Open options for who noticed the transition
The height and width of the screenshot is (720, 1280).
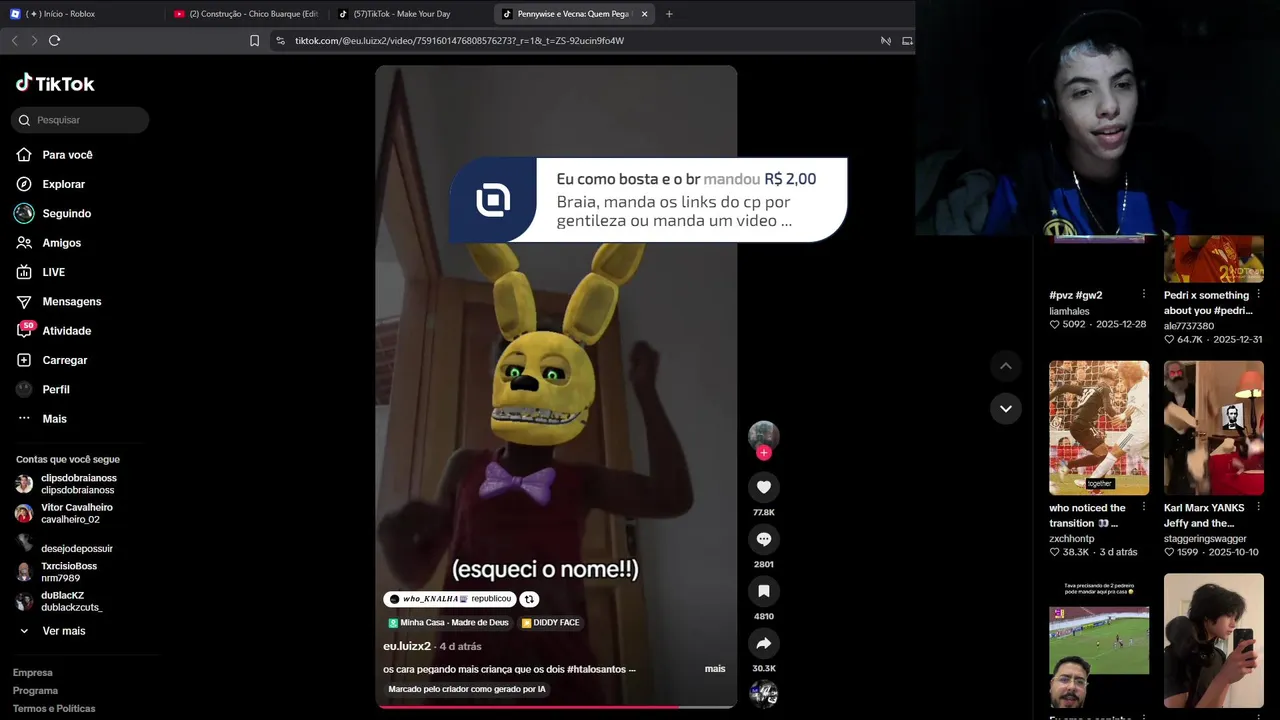[1144, 507]
